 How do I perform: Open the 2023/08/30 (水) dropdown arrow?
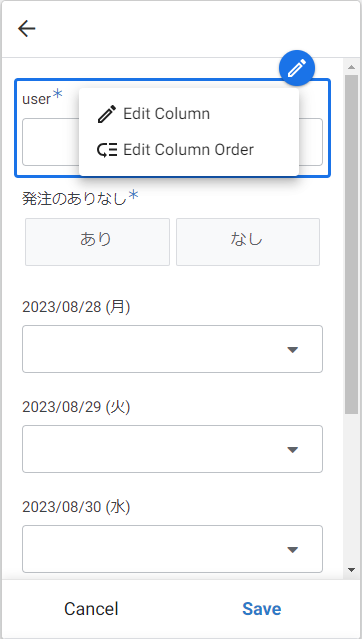pyautogui.click(x=293, y=549)
